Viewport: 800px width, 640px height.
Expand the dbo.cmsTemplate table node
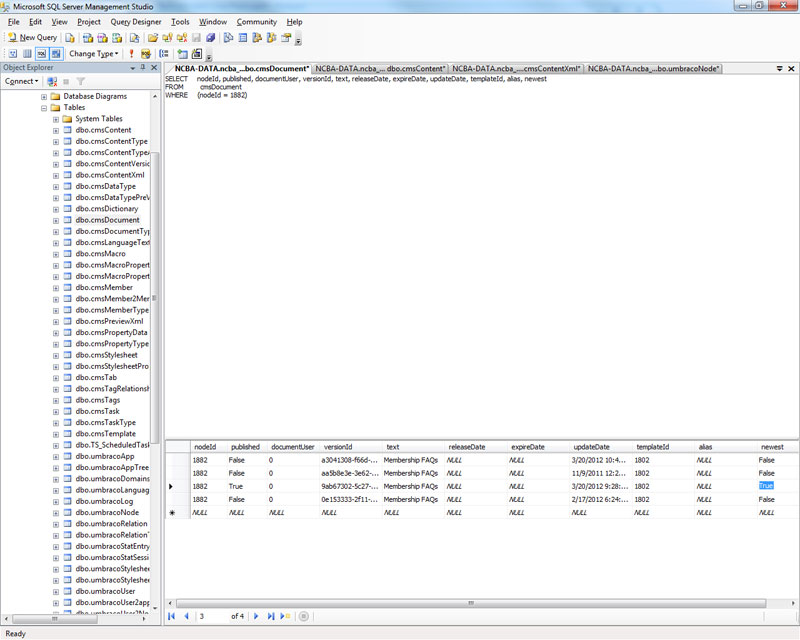(56, 434)
